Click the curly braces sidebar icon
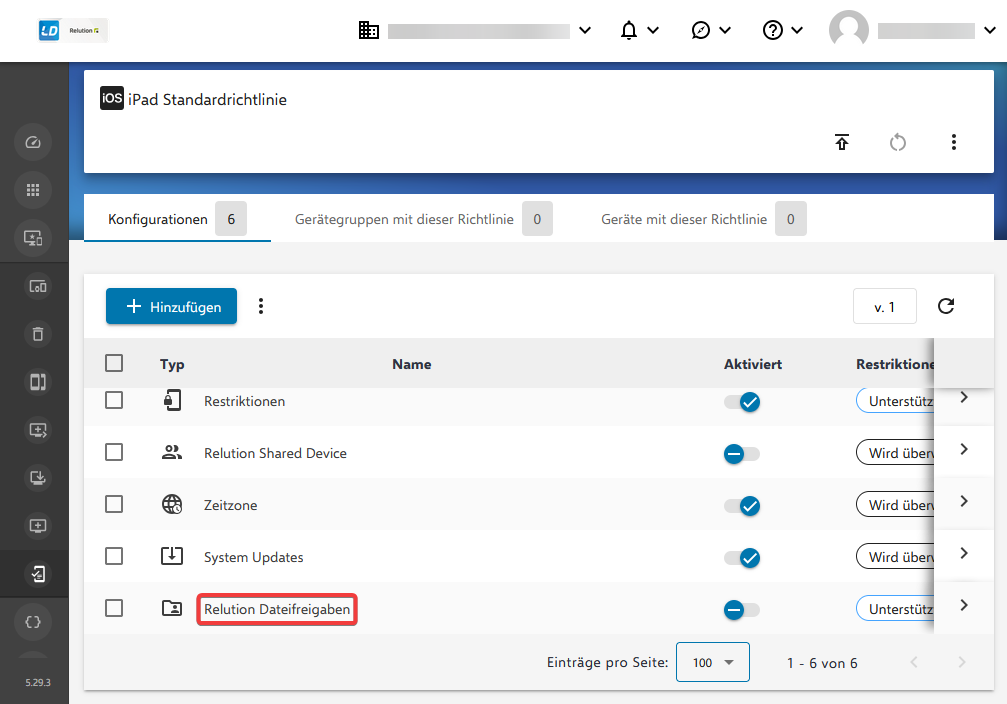Viewport: 1007px width, 704px height. [x=33, y=622]
